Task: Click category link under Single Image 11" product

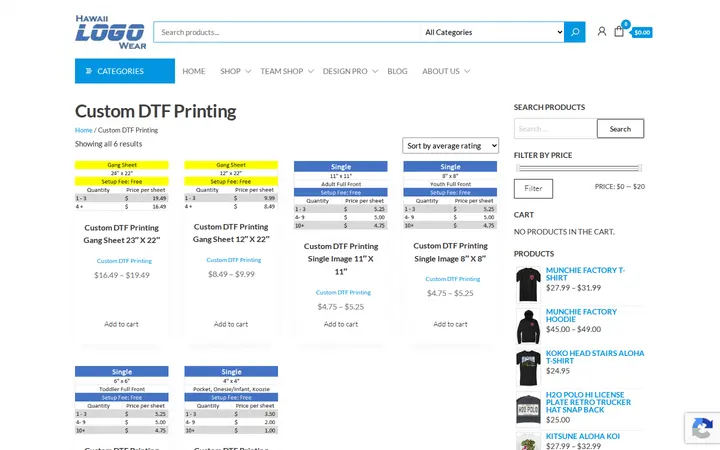Action: point(343,292)
